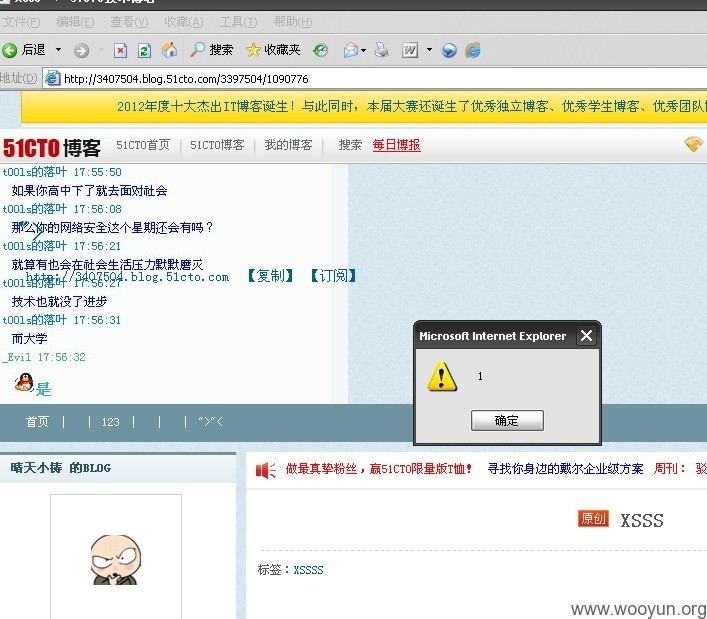This screenshot has width=707, height=619.
Task: Click 123 in the blue nav bar
Action: pos(110,422)
